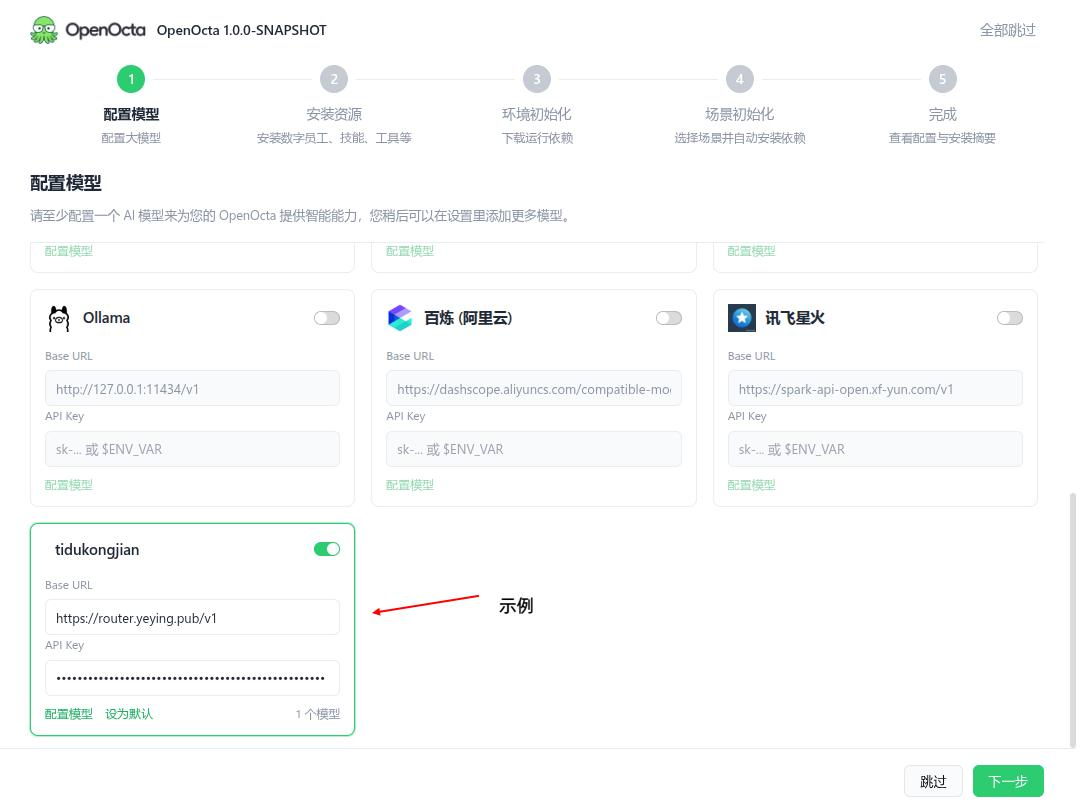1090x805 pixels.
Task: Open 配置模型 link under Ollama
Action: [69, 485]
